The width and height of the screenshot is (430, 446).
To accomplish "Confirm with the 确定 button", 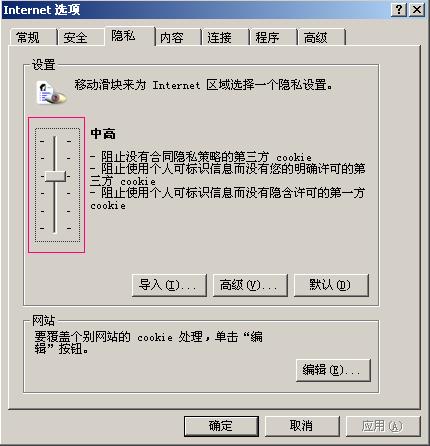I will (x=221, y=426).
